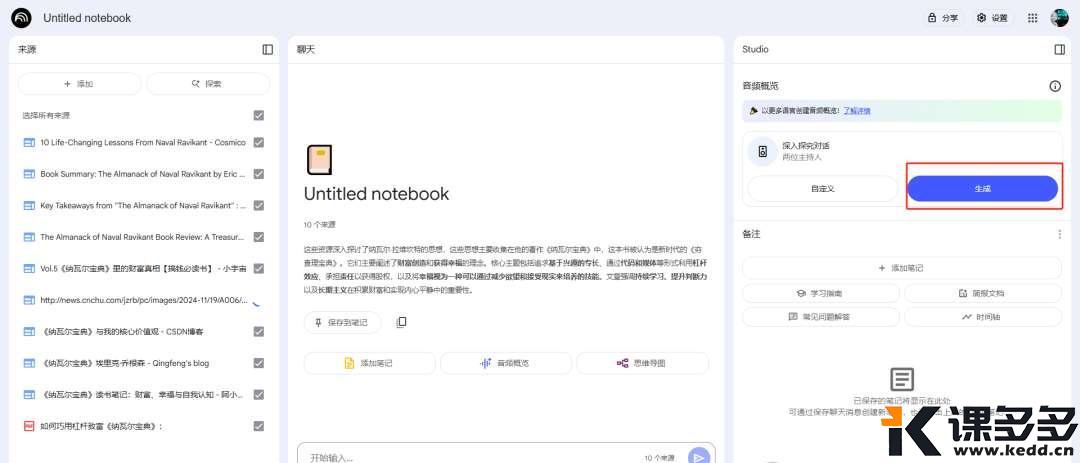This screenshot has height=463, width=1080.
Task: Open the audio overview info icon
Action: (x=1055, y=86)
